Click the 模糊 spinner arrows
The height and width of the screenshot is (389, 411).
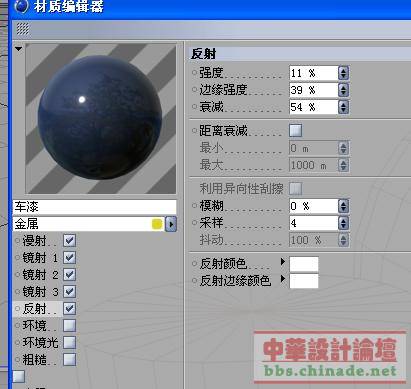(x=343, y=206)
